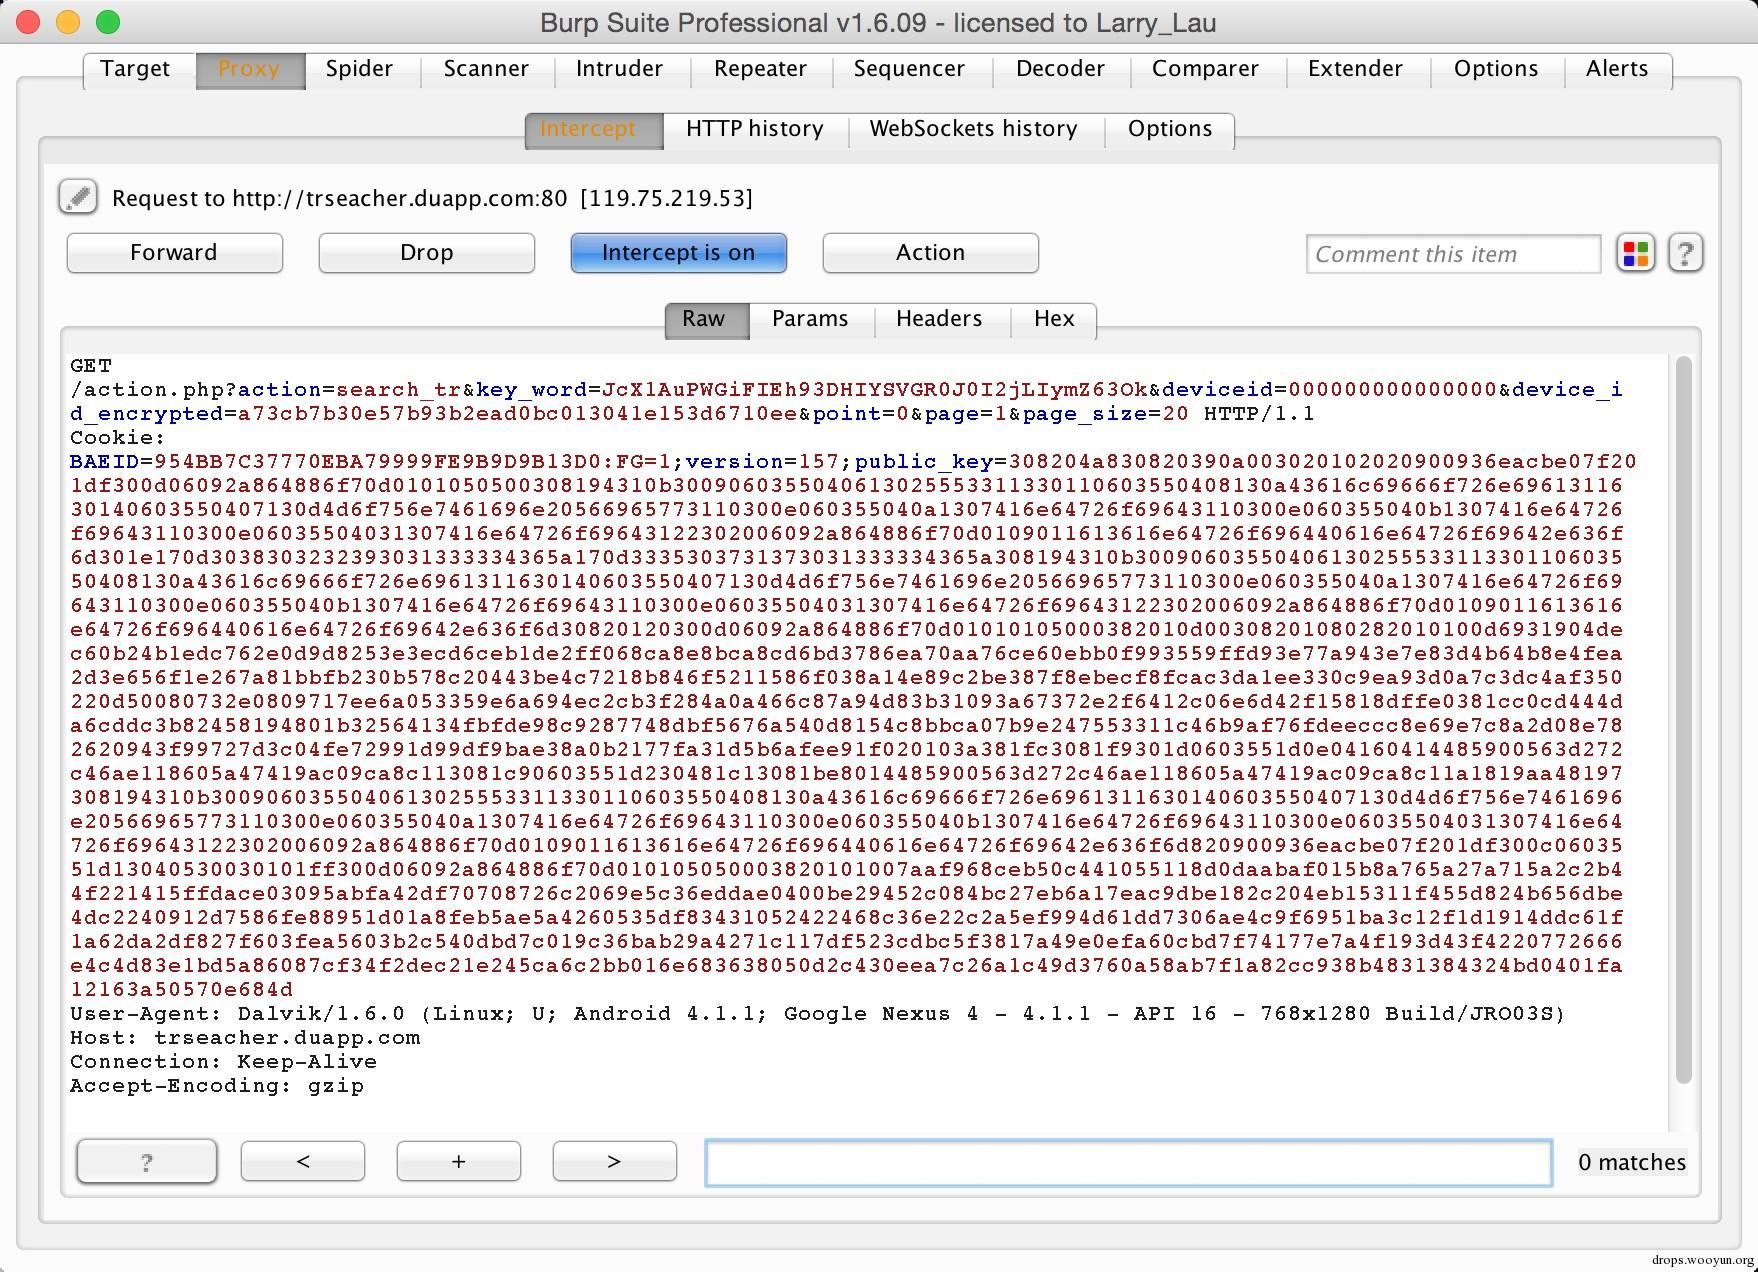The height and width of the screenshot is (1272, 1758).
Task: Click the search text input box
Action: click(x=1129, y=1162)
